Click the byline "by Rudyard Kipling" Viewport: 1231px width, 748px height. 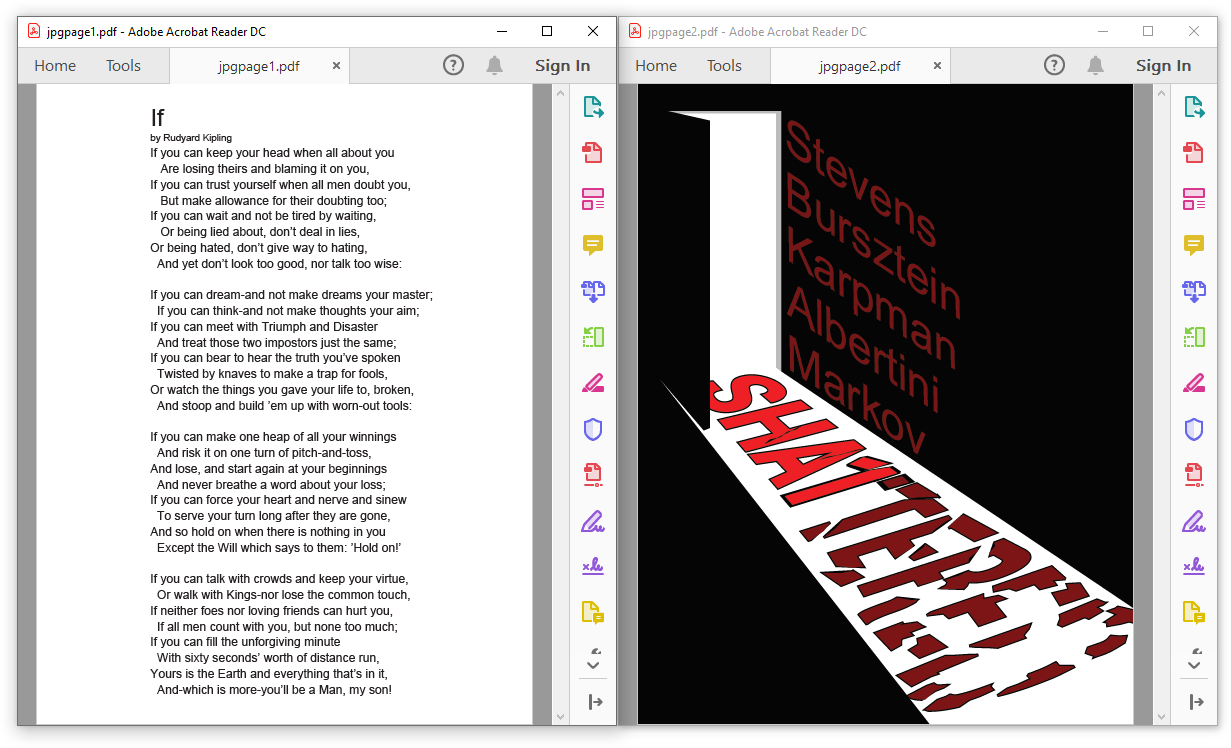(191, 138)
